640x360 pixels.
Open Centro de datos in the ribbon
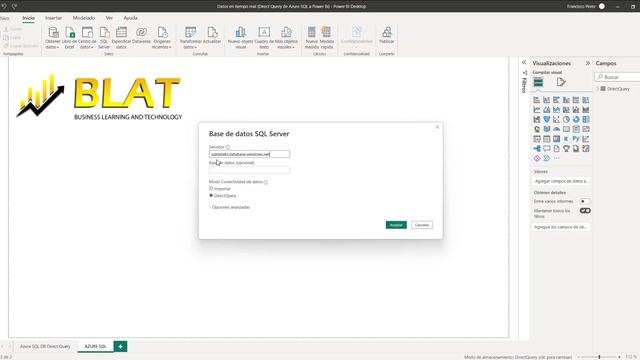[87, 38]
